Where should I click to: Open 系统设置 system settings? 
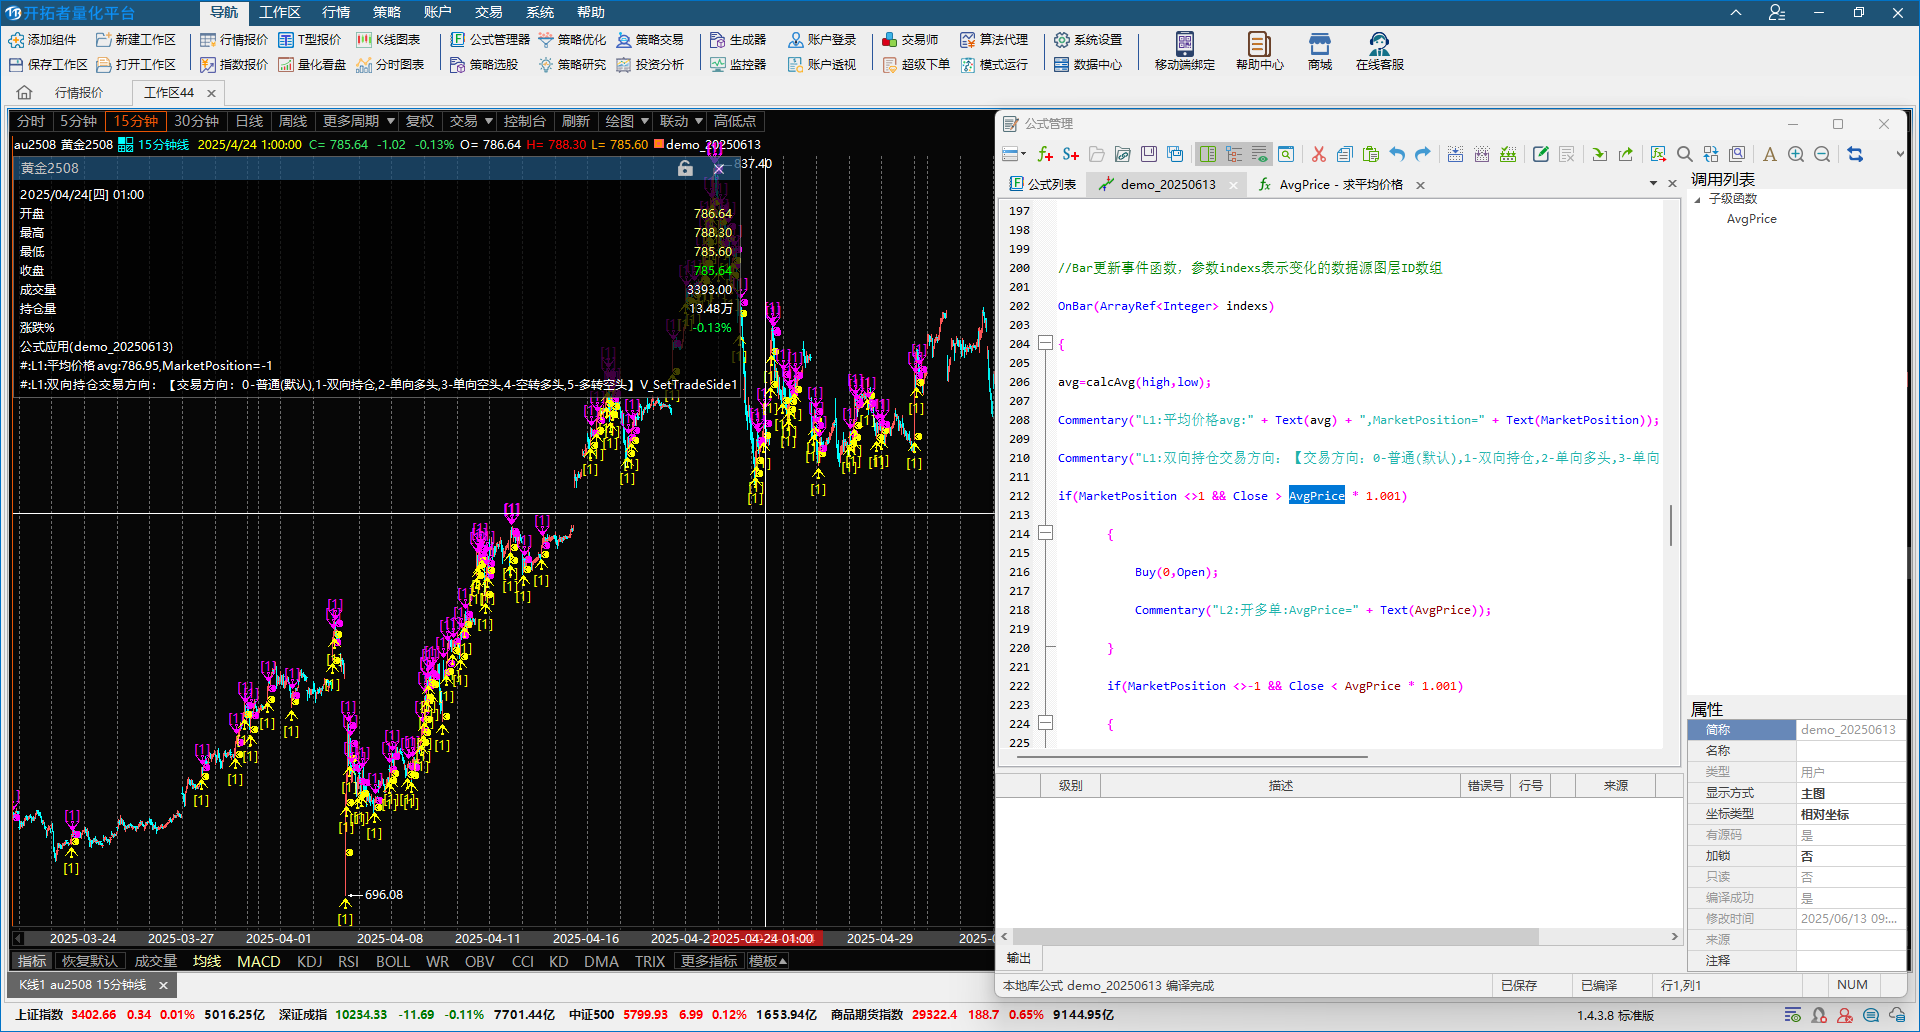(x=1088, y=40)
